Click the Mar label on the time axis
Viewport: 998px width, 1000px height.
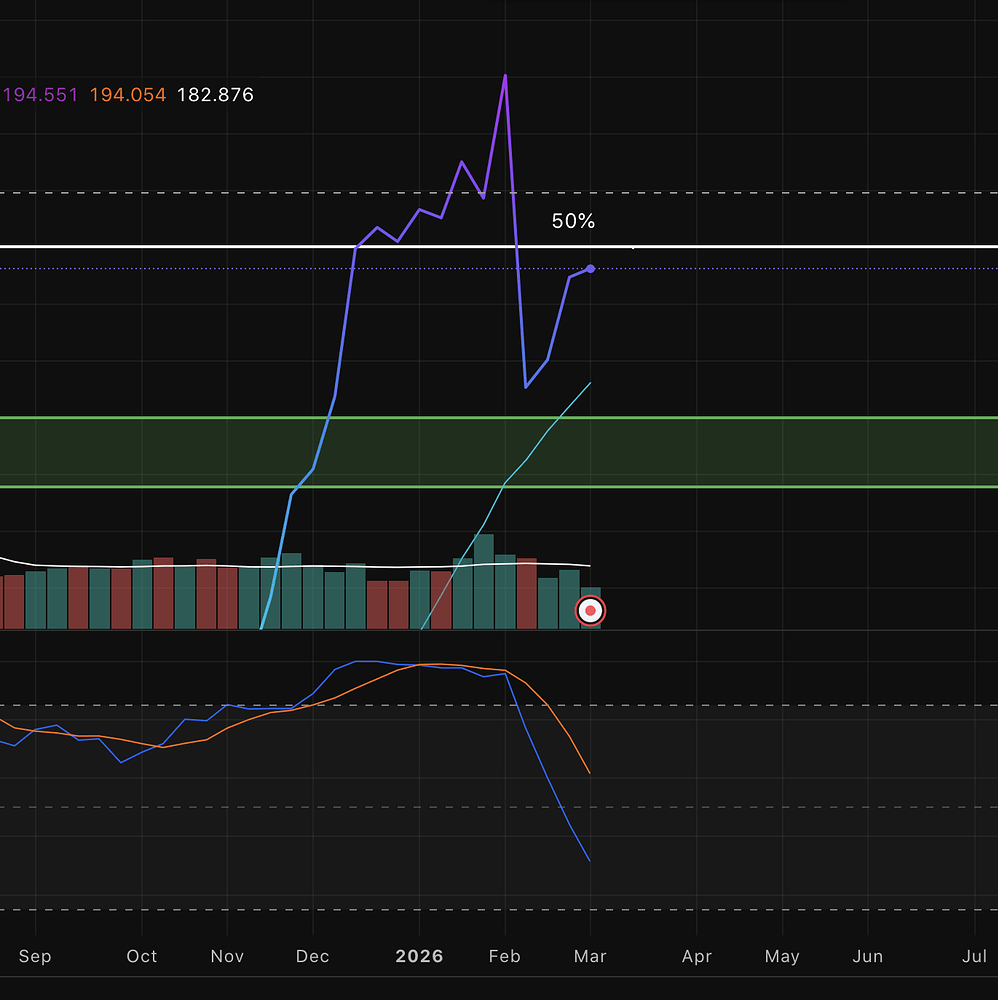pos(590,956)
